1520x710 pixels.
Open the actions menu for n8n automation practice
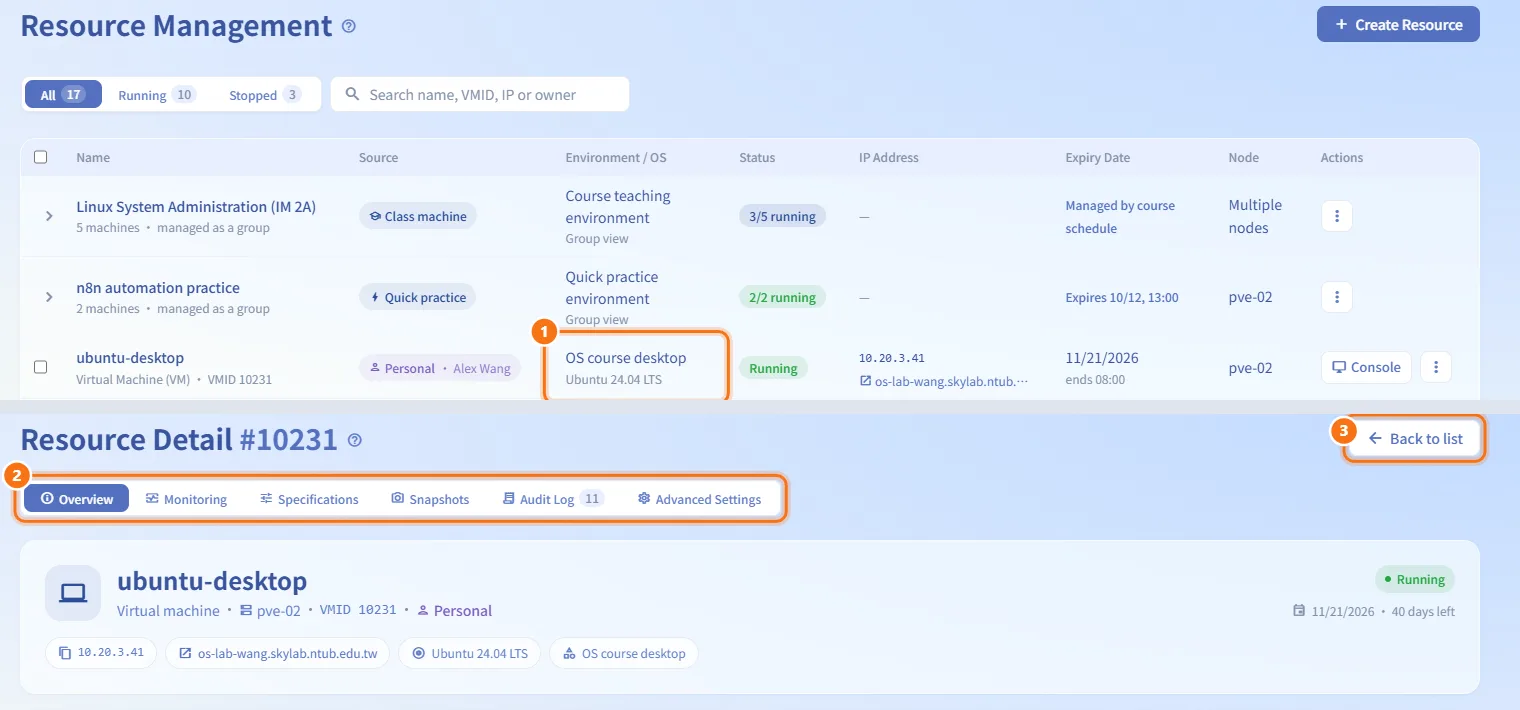point(1337,297)
